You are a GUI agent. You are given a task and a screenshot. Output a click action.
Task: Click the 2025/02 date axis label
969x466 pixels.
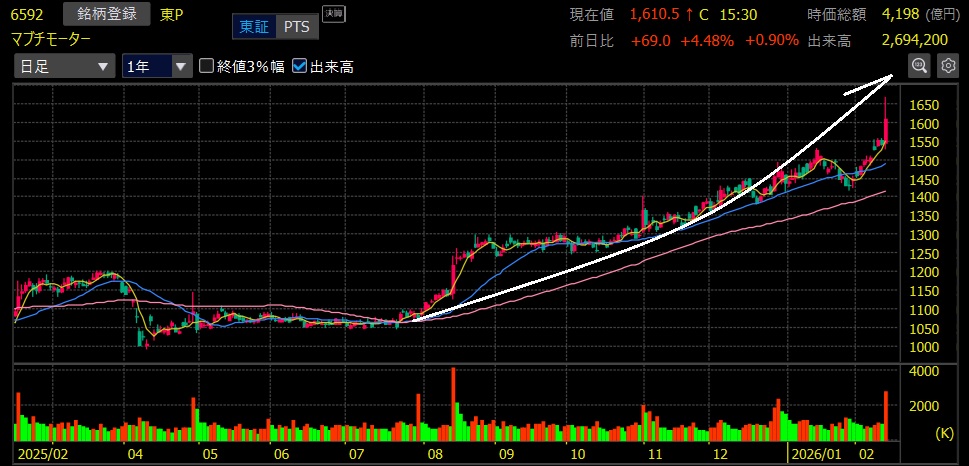(40, 452)
